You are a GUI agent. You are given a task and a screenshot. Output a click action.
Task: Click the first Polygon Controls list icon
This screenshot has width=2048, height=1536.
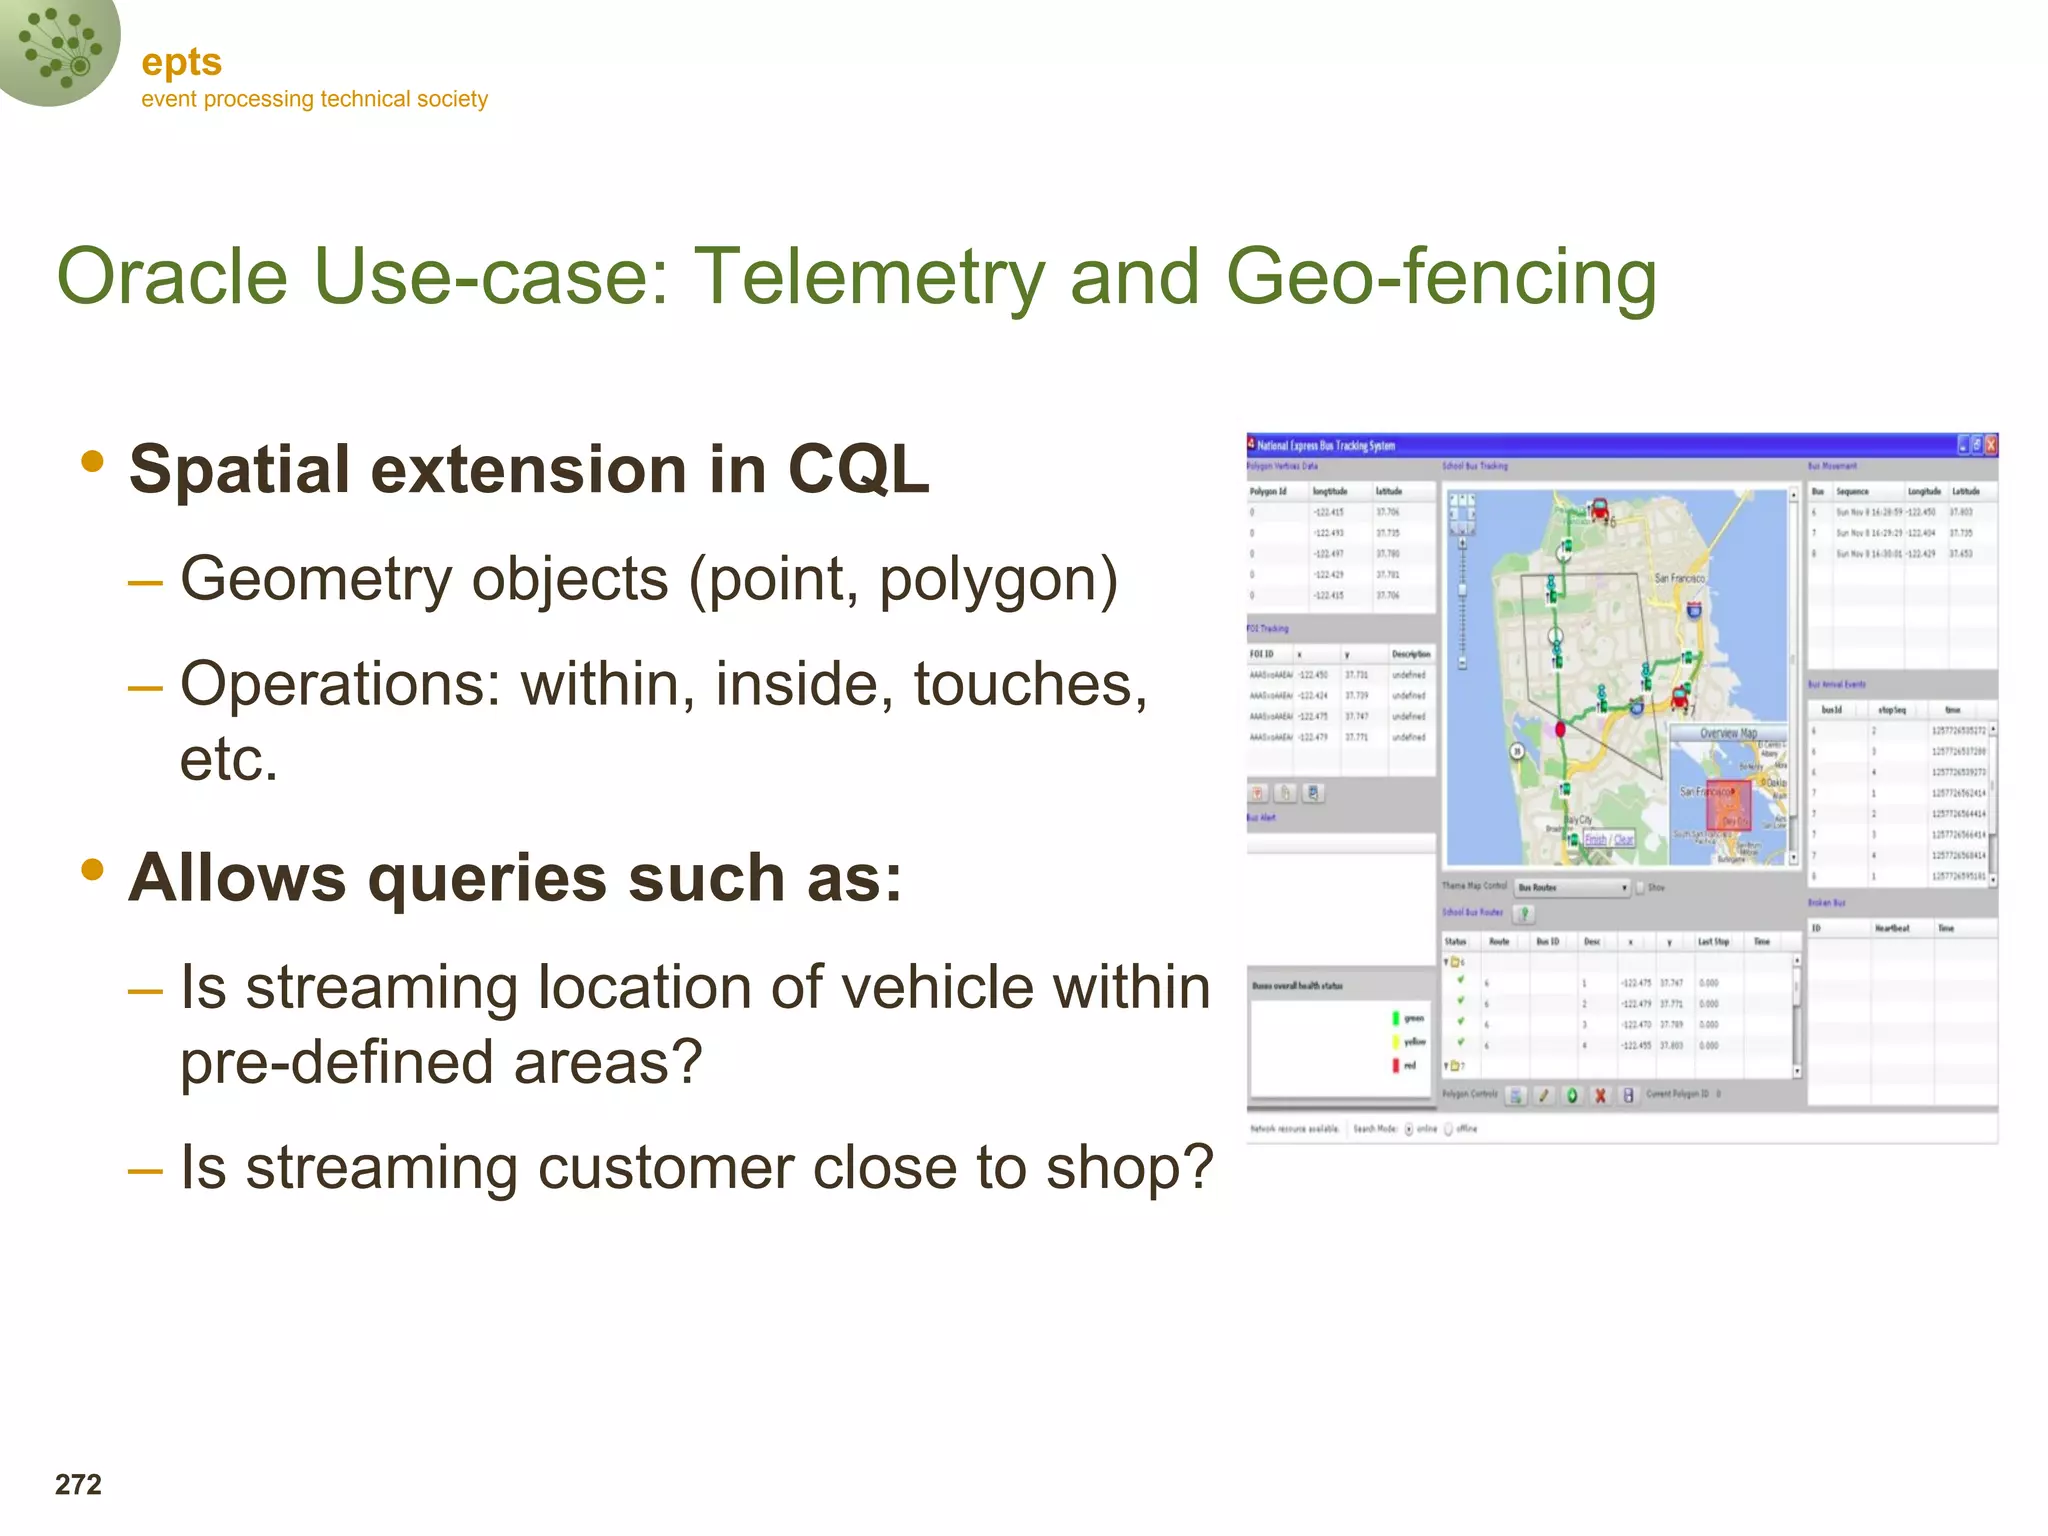[1516, 1096]
